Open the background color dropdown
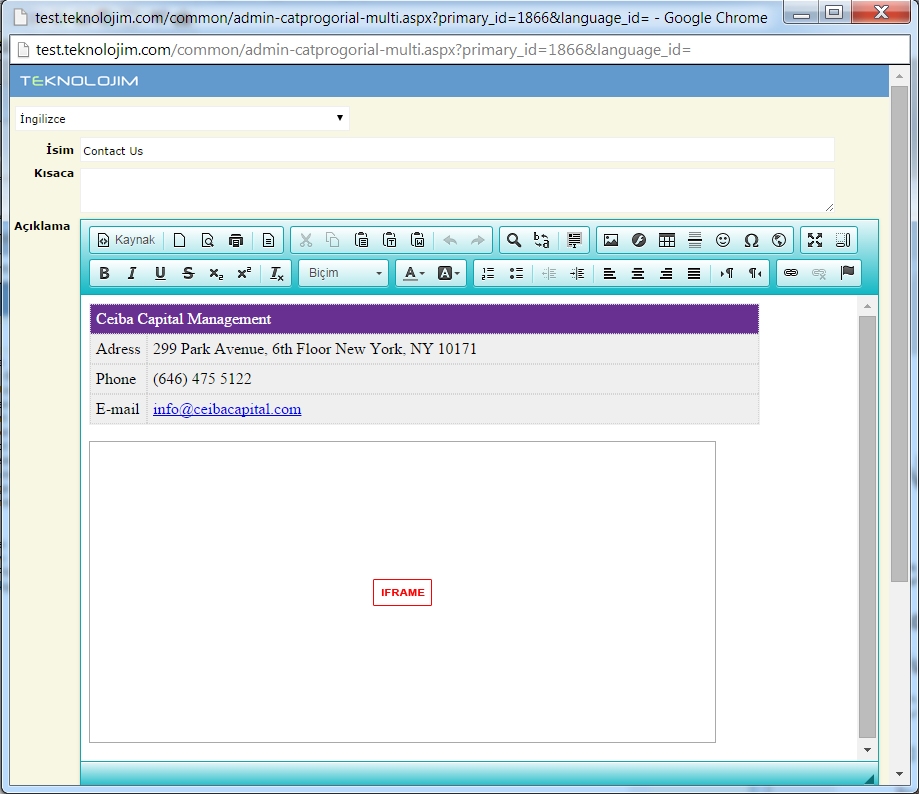Screen dimensions: 919x794 [449, 273]
